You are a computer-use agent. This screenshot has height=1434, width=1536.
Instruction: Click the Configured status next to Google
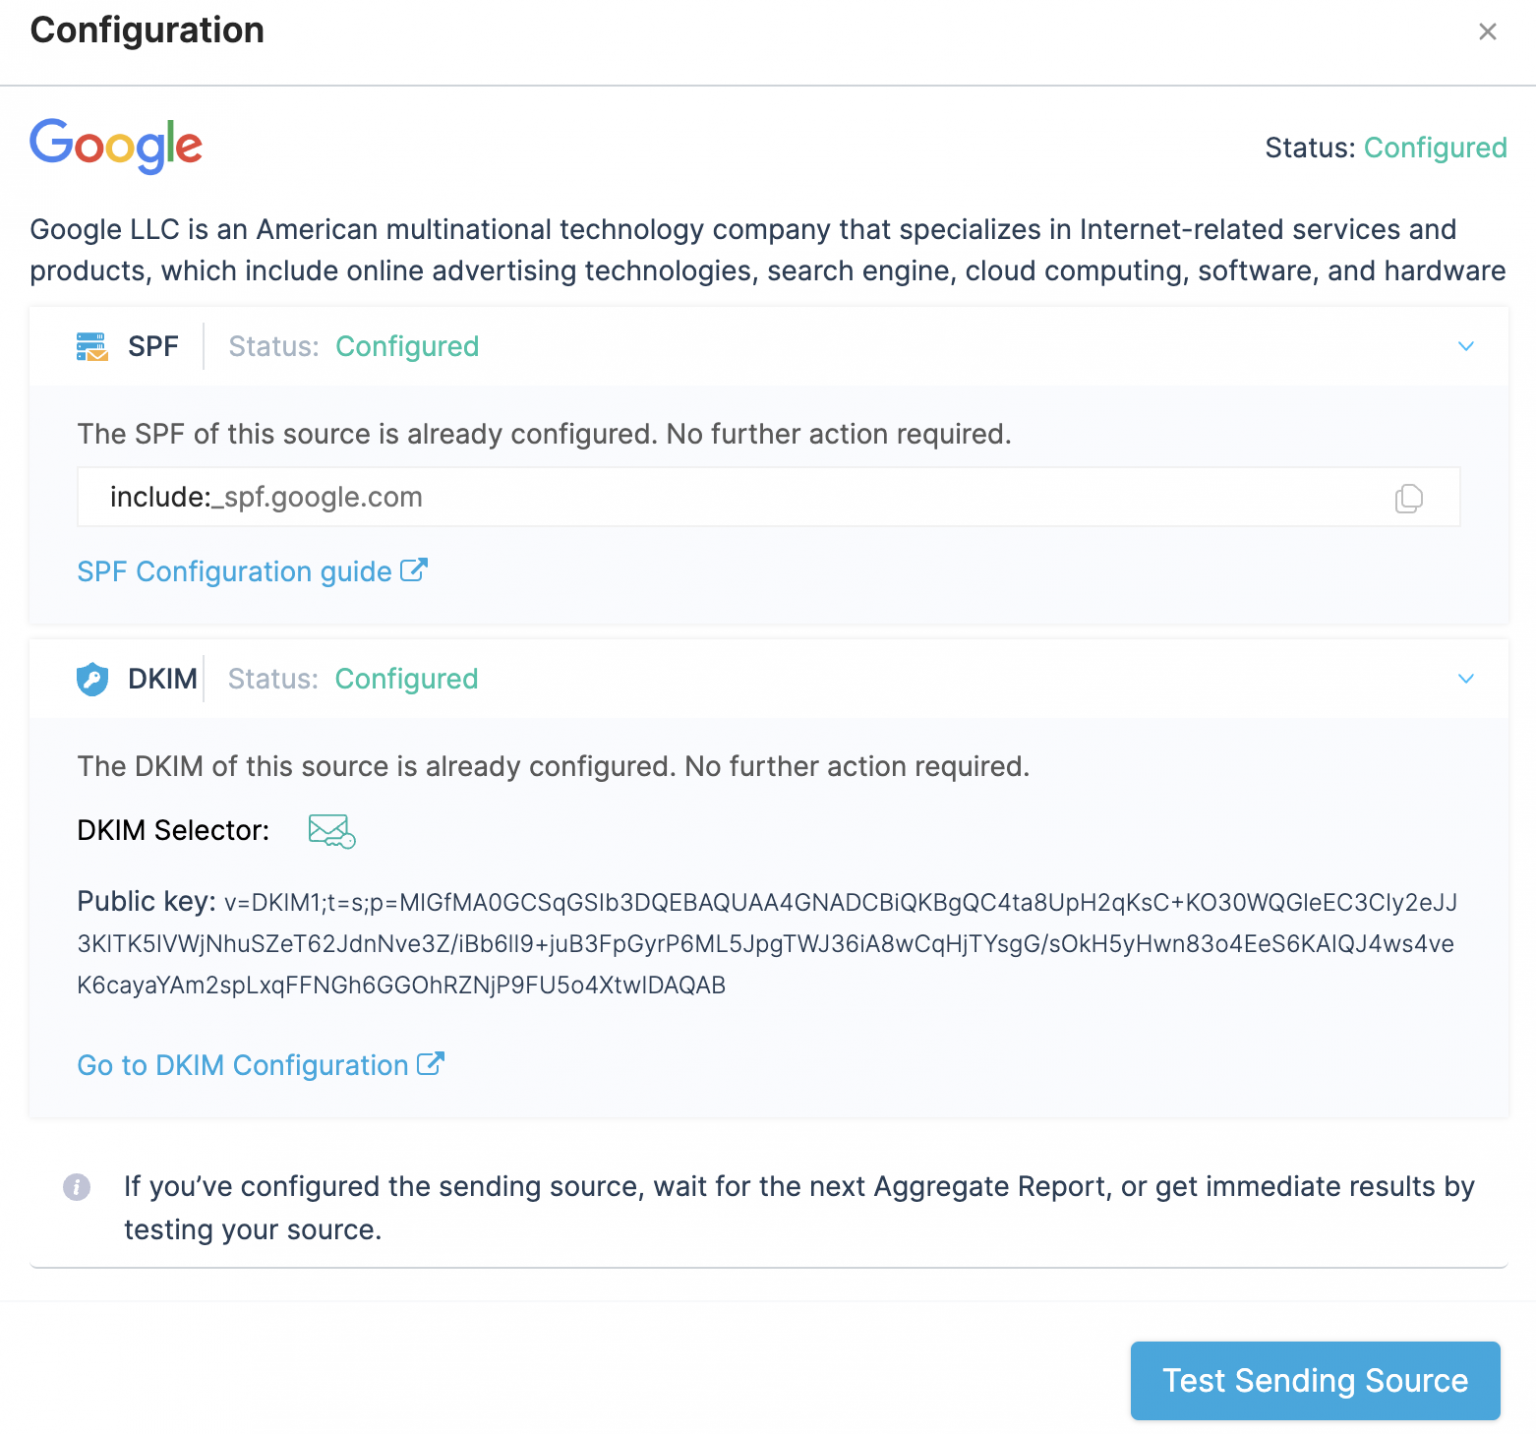pos(1436,148)
